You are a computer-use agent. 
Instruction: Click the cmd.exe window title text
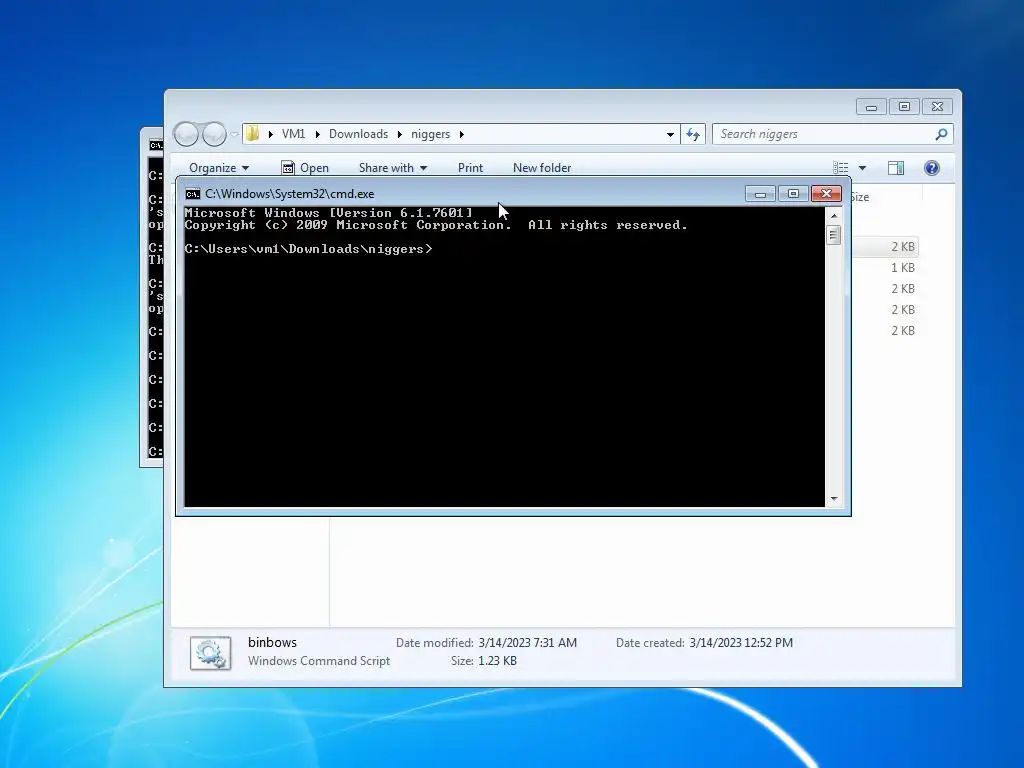click(289, 194)
